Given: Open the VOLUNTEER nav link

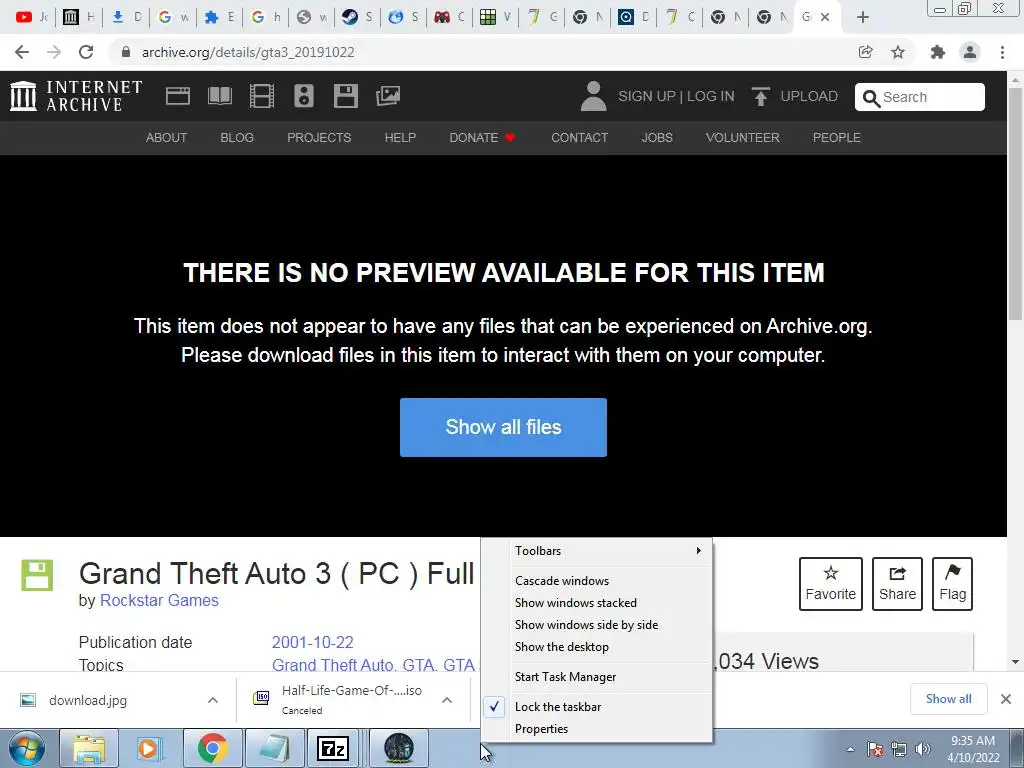Looking at the screenshot, I should [x=743, y=138].
